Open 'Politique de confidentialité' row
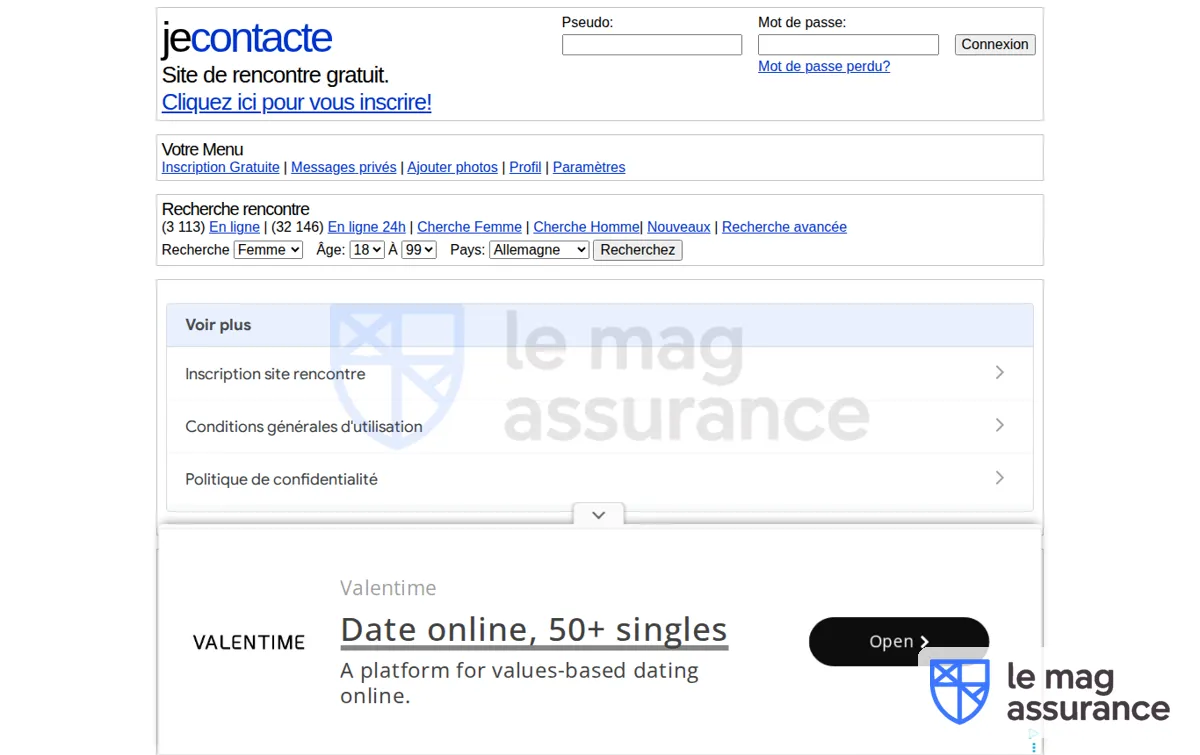This screenshot has height=755, width=1200. [x=599, y=479]
